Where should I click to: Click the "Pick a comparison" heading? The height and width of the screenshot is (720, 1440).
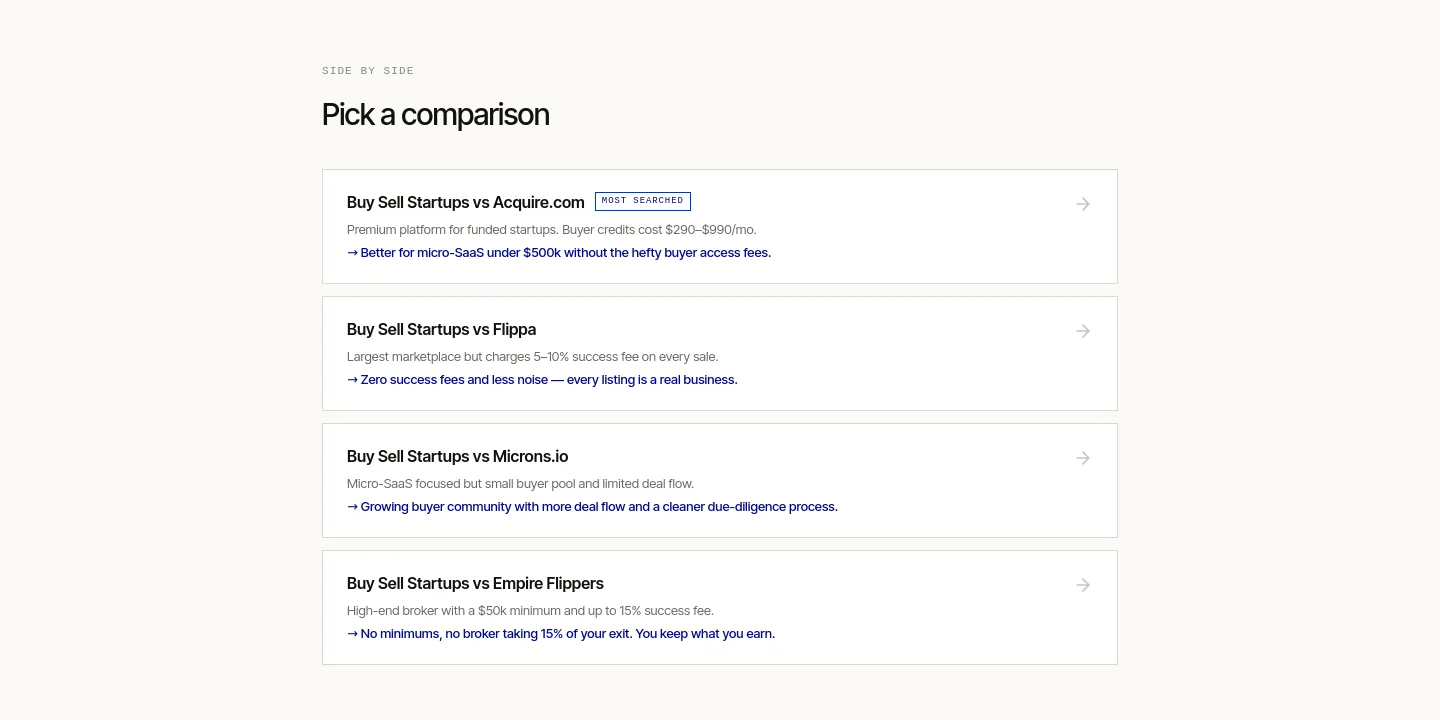click(x=436, y=115)
